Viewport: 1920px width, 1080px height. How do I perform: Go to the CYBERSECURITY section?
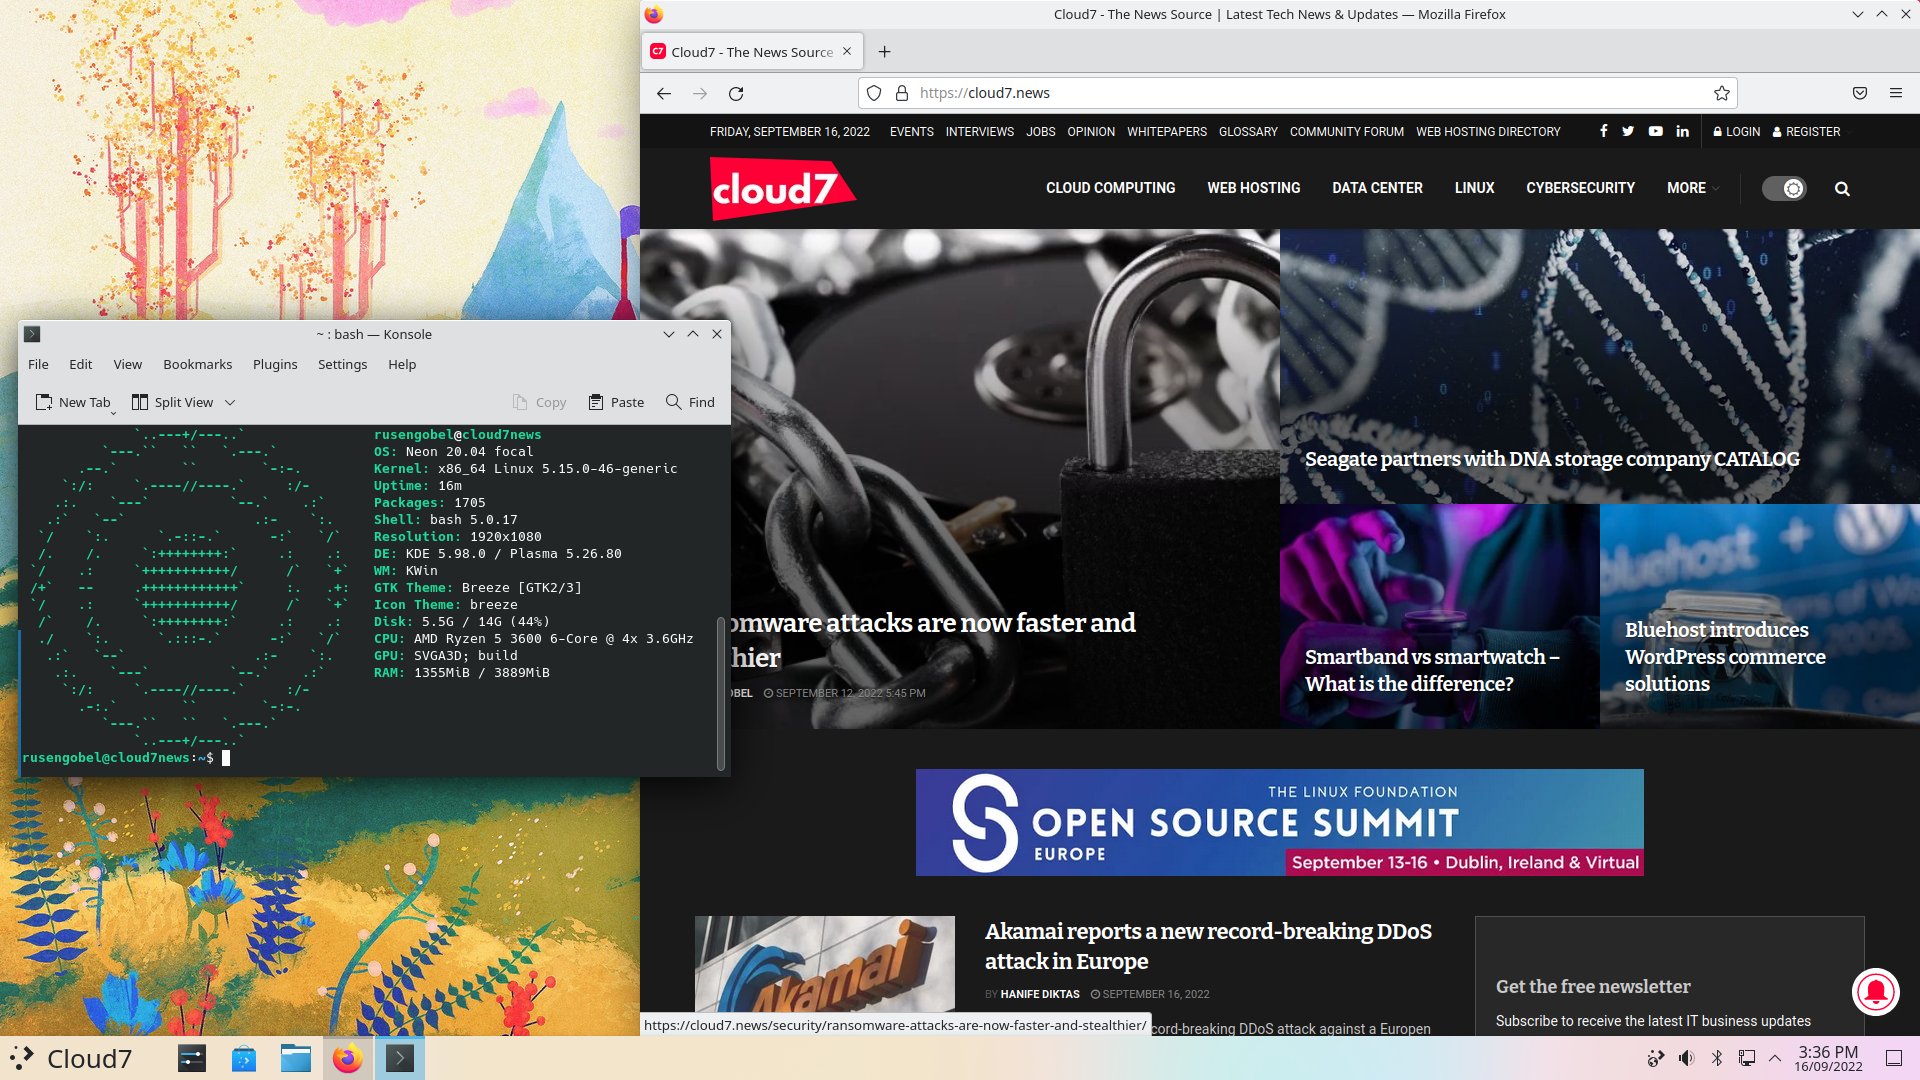[1581, 188]
